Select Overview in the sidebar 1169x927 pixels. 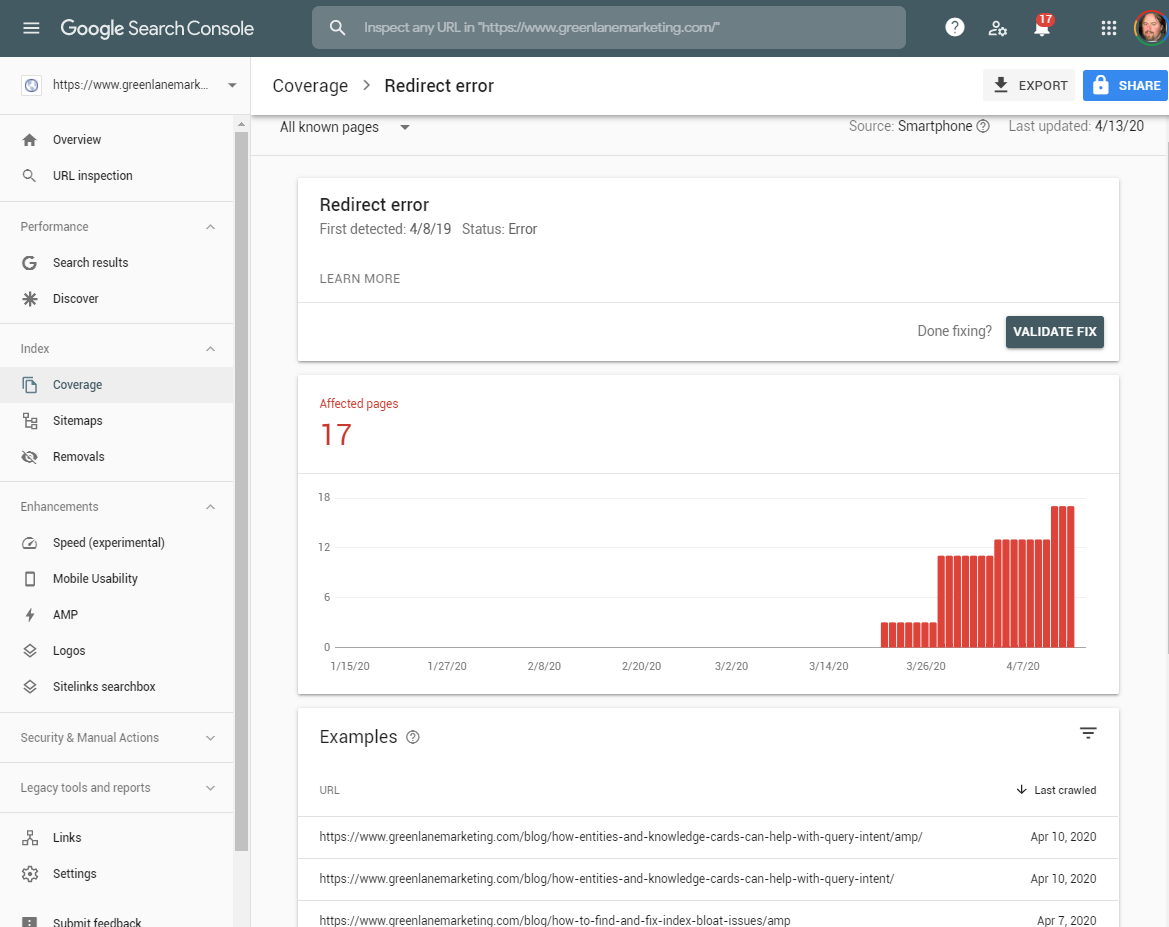pyautogui.click(x=76, y=139)
